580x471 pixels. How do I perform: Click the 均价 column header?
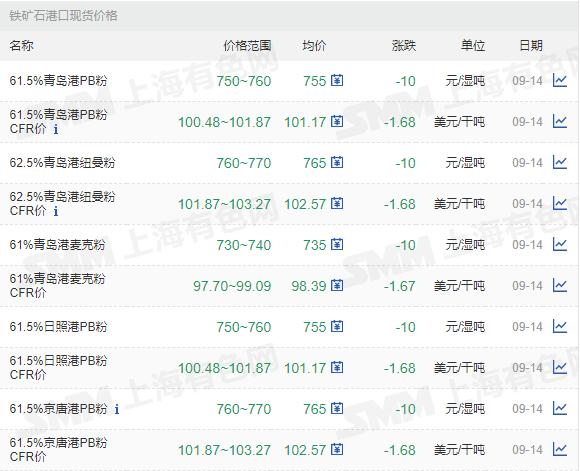(x=314, y=46)
